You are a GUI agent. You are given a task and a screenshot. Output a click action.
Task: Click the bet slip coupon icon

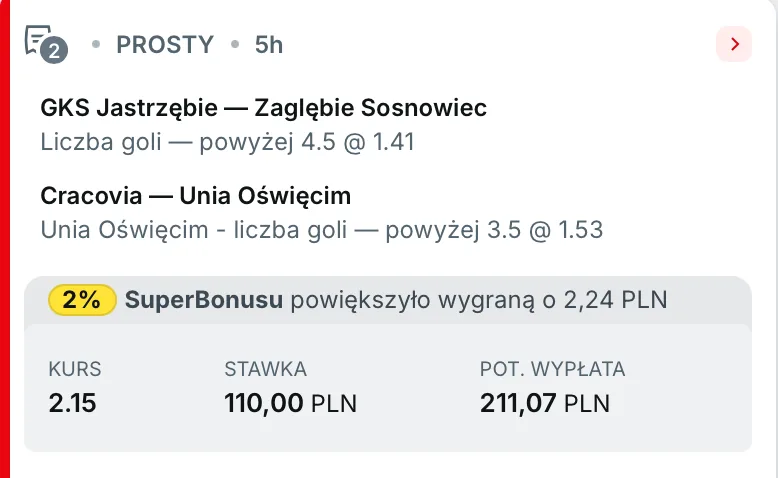39,40
